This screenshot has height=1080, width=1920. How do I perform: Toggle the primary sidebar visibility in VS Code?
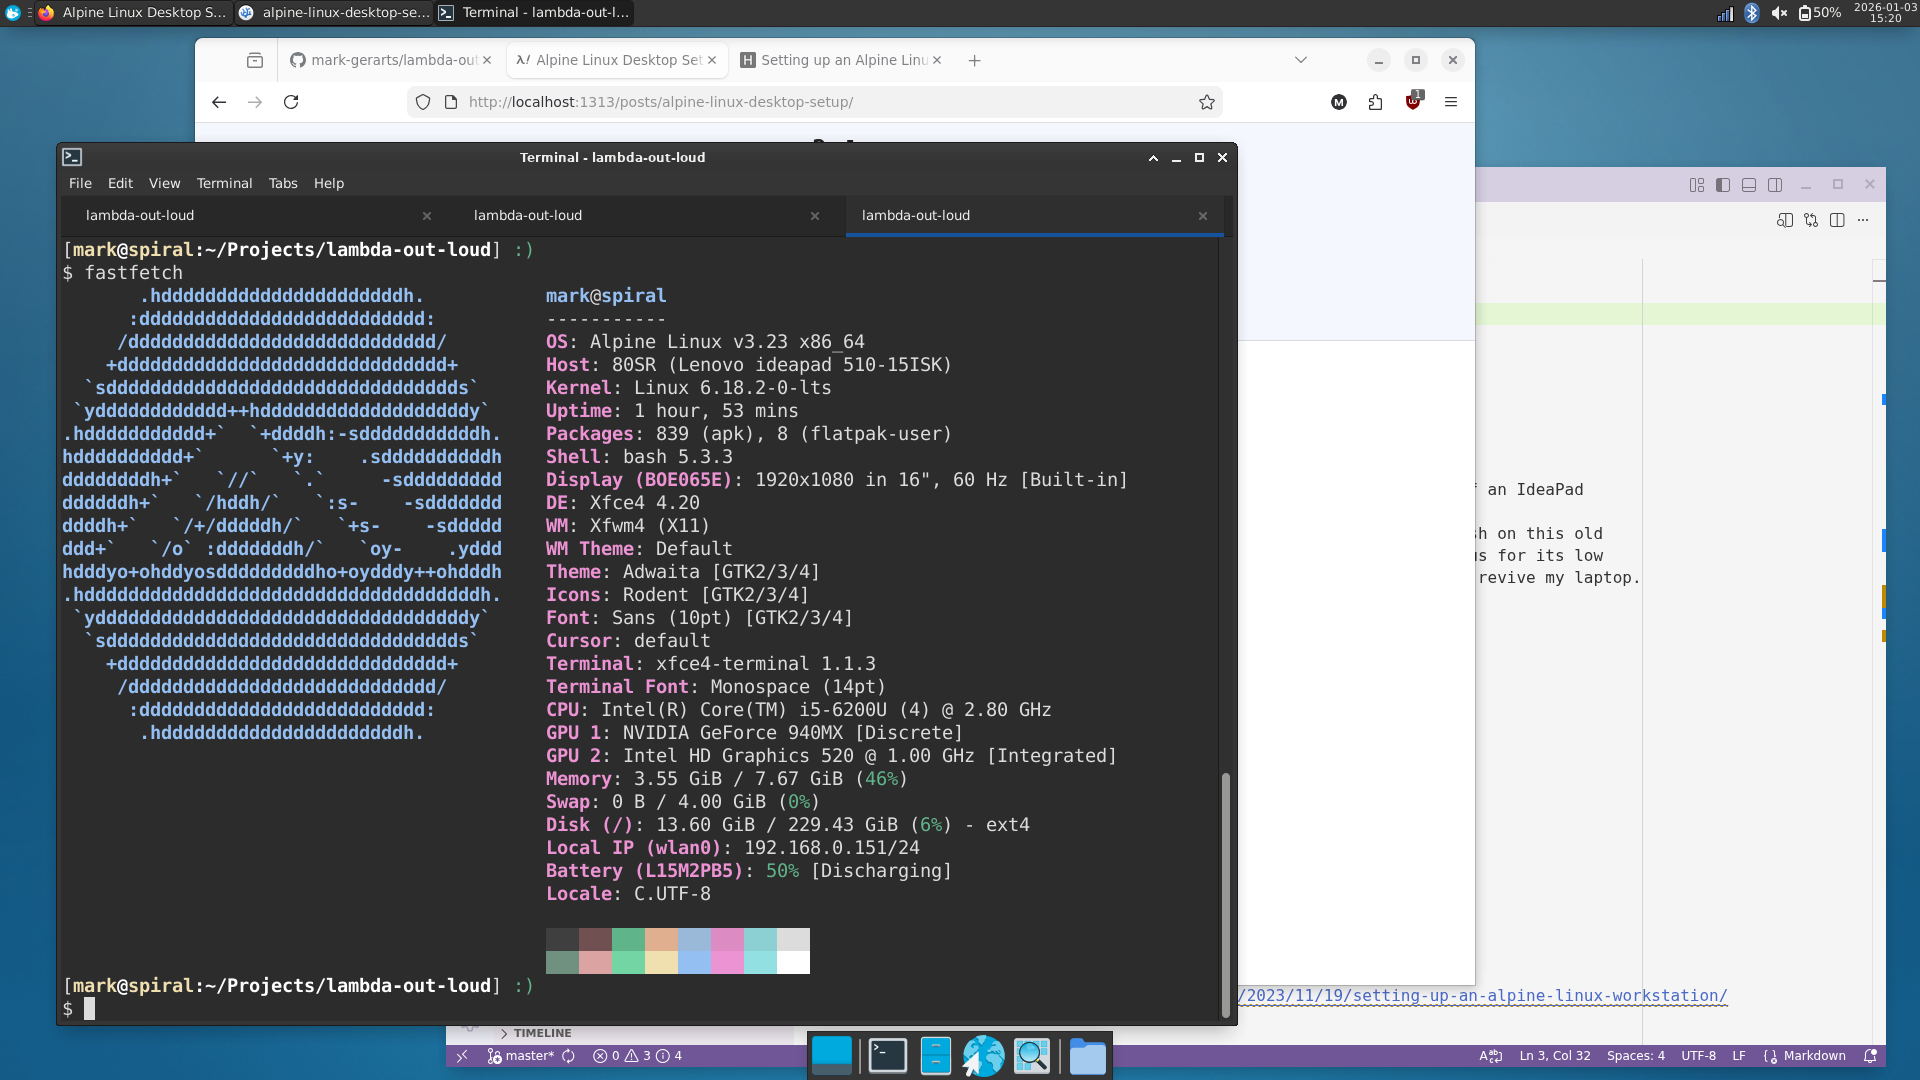[1722, 185]
